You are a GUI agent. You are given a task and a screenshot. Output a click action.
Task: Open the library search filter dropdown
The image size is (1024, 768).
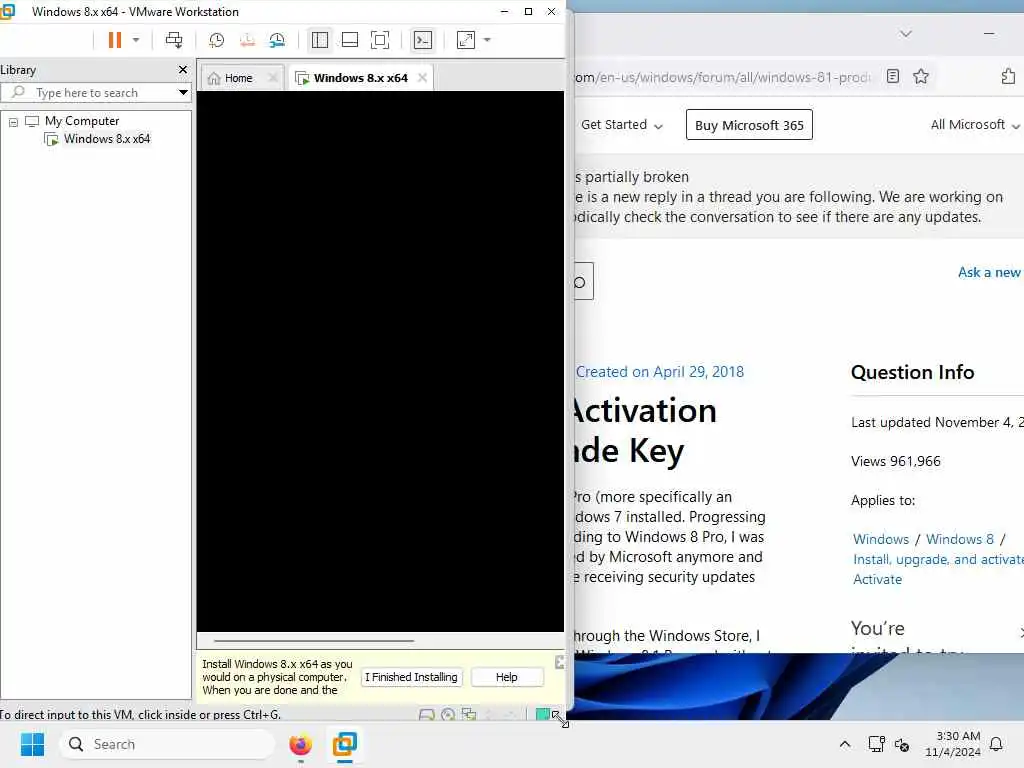[x=184, y=92]
